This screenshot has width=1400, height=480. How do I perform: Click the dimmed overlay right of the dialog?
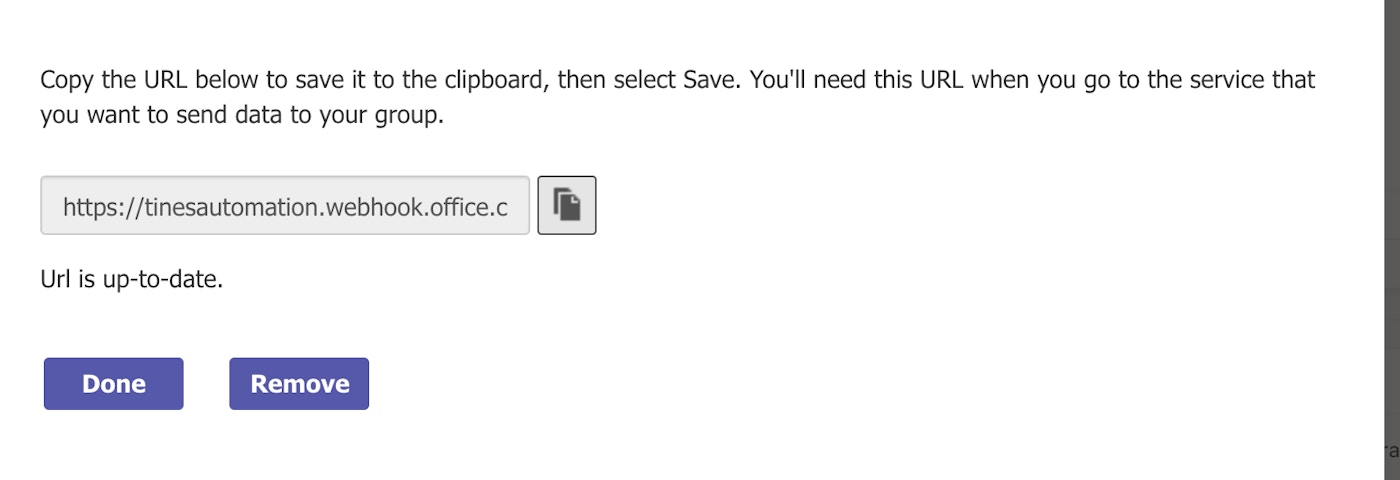1390,240
